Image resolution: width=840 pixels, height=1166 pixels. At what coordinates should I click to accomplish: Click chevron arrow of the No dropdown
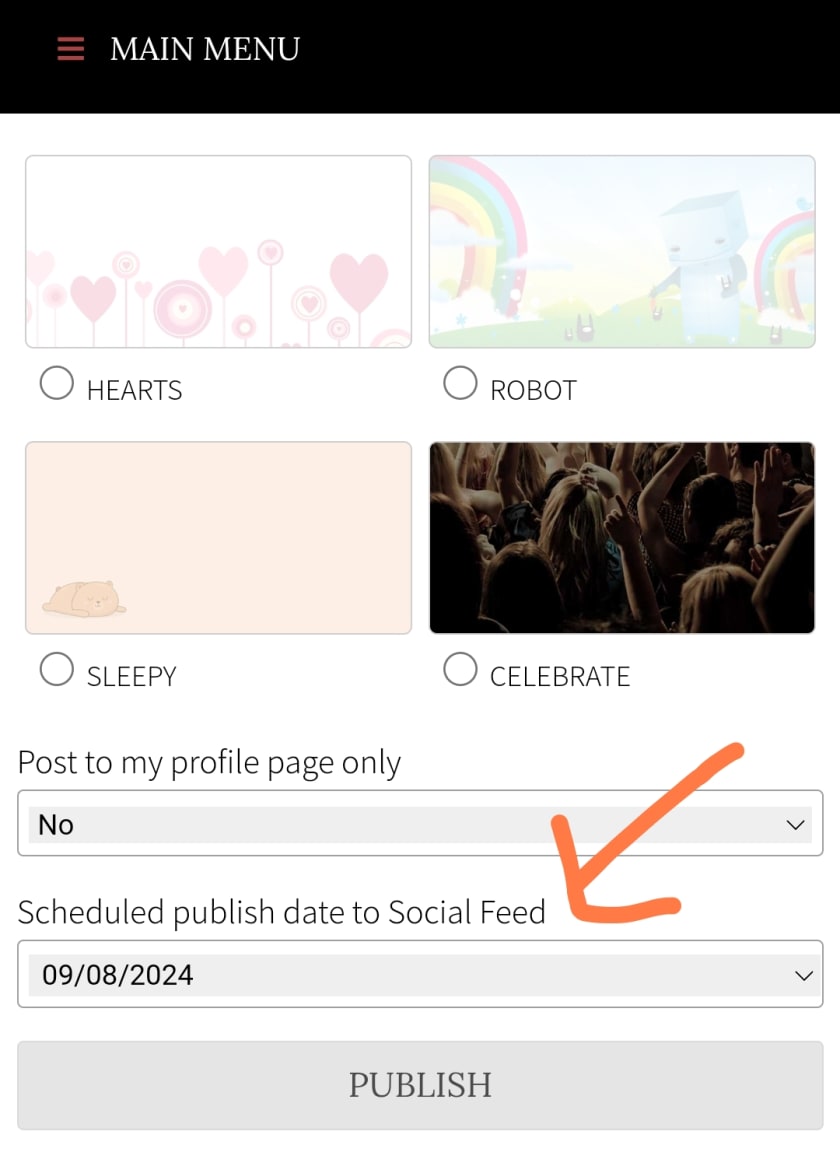(x=795, y=825)
